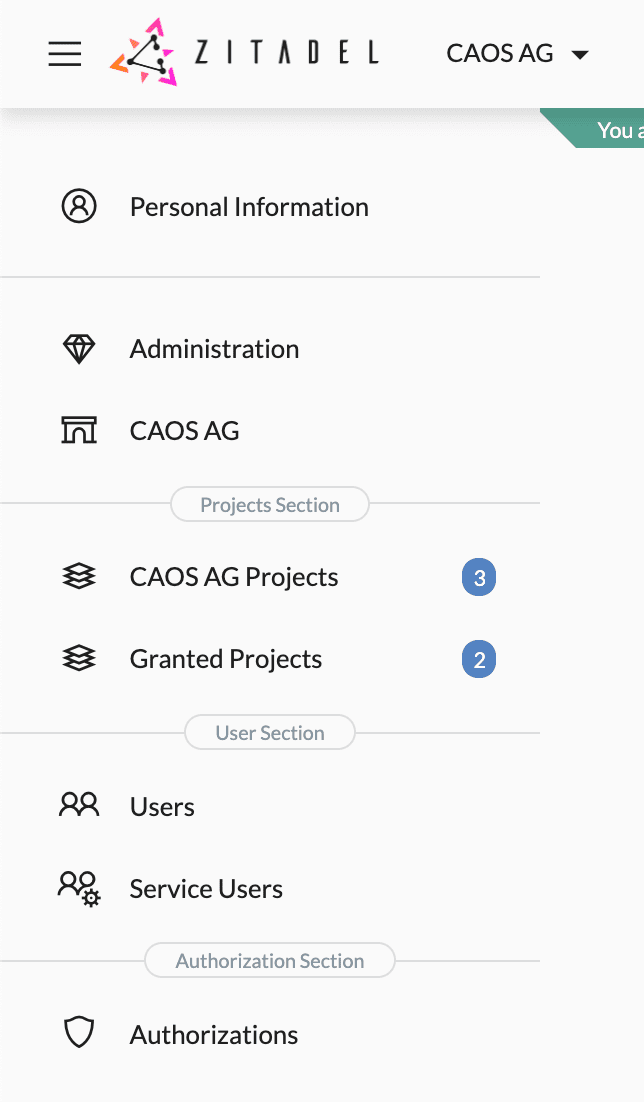
Task: Click the badge showing 2 granted projects
Action: coord(479,660)
